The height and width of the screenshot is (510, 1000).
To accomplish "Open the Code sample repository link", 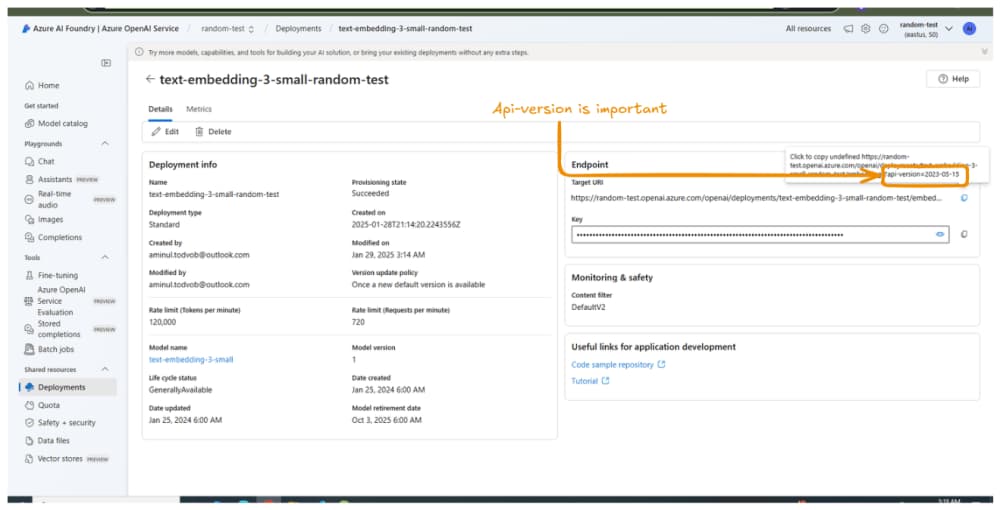I will [x=618, y=365].
